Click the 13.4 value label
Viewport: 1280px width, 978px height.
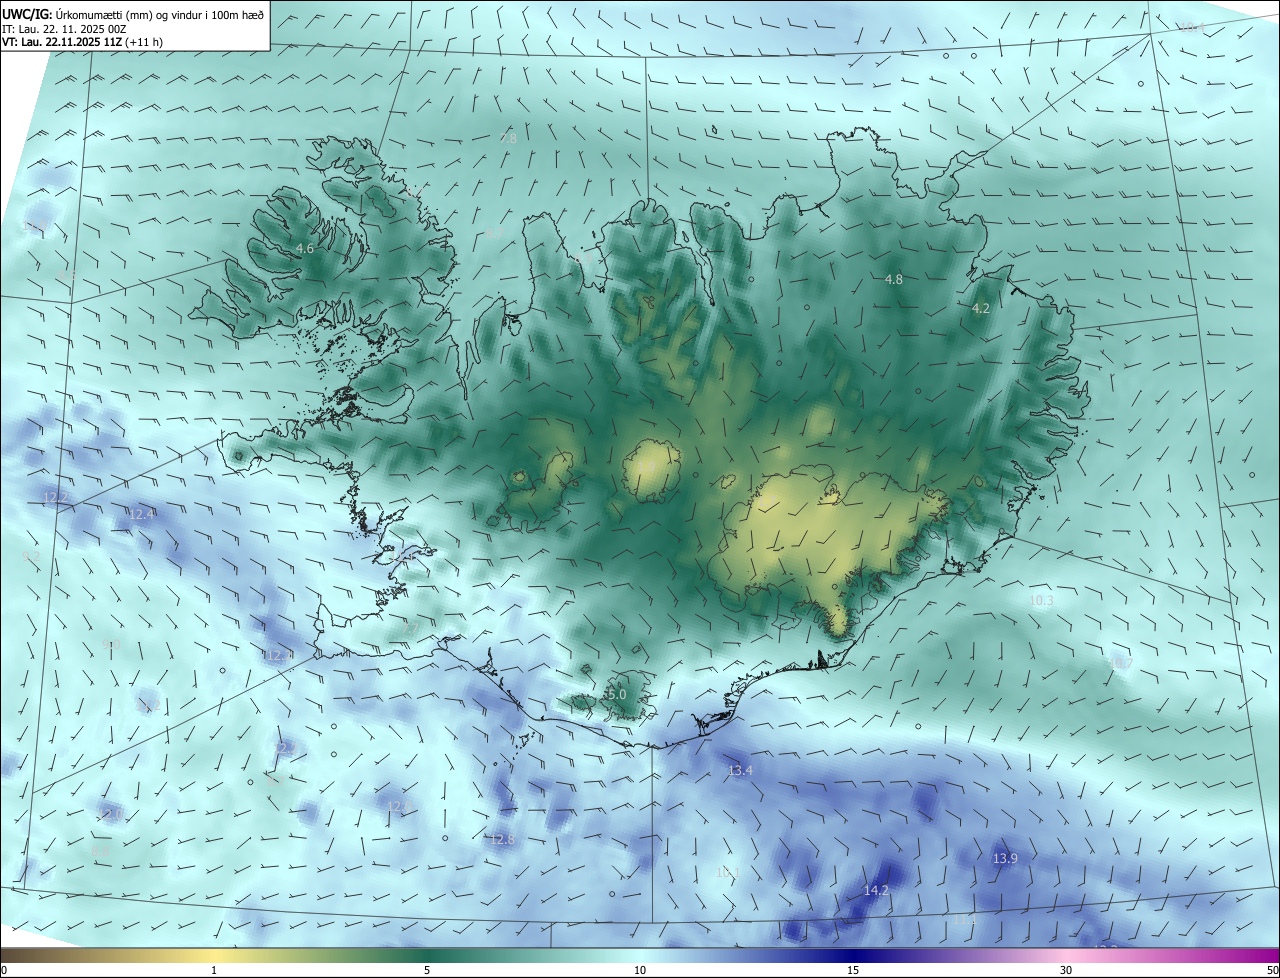[x=740, y=771]
